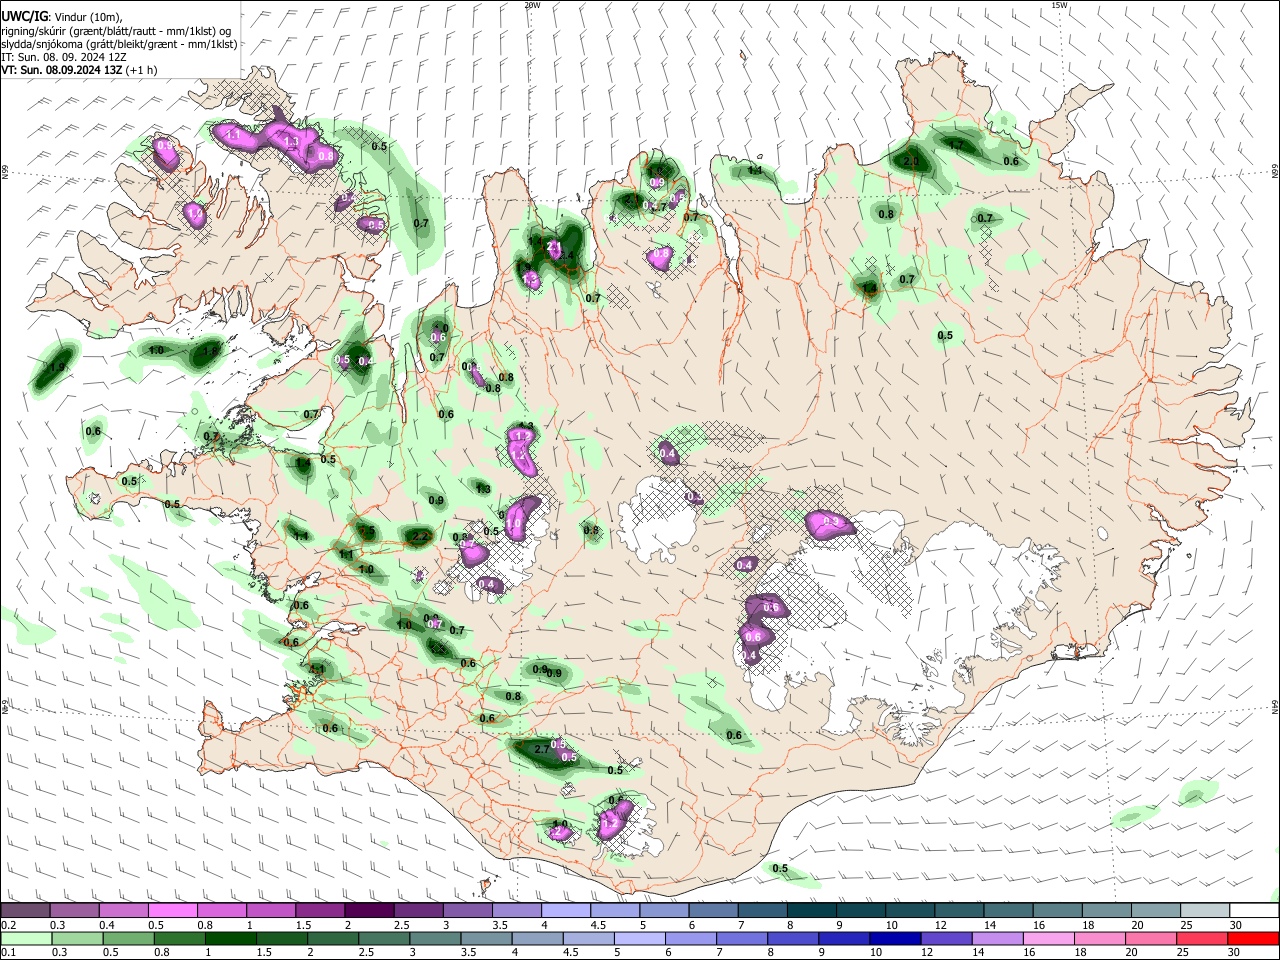Click the '0.2' legend scale label
1280x960 pixels.
coord(8,925)
